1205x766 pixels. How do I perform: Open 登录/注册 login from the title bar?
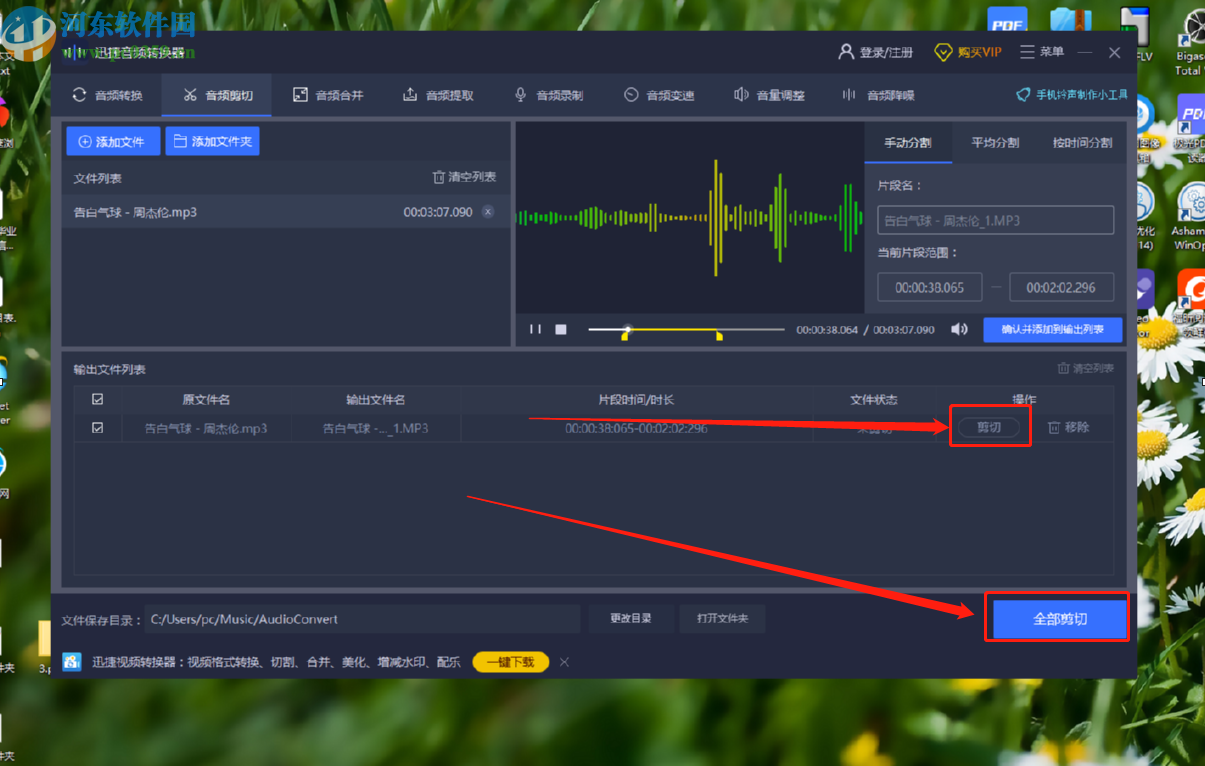[876, 52]
